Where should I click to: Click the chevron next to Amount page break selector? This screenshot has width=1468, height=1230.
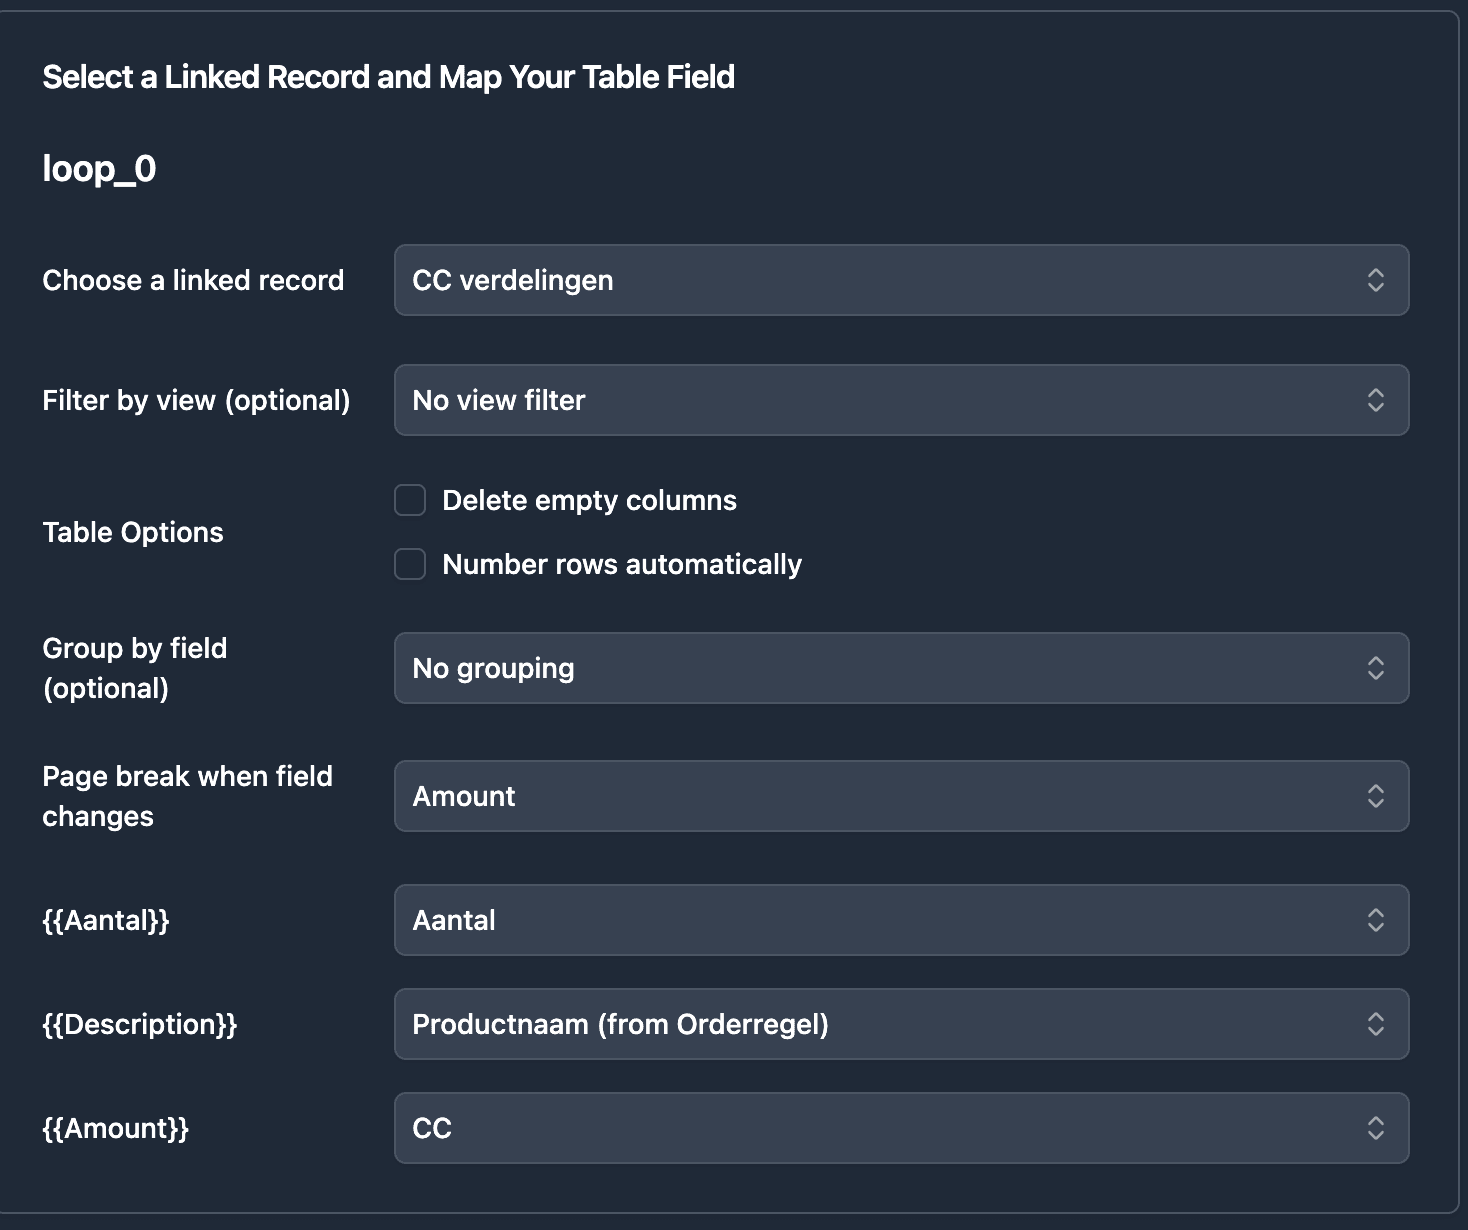1377,796
